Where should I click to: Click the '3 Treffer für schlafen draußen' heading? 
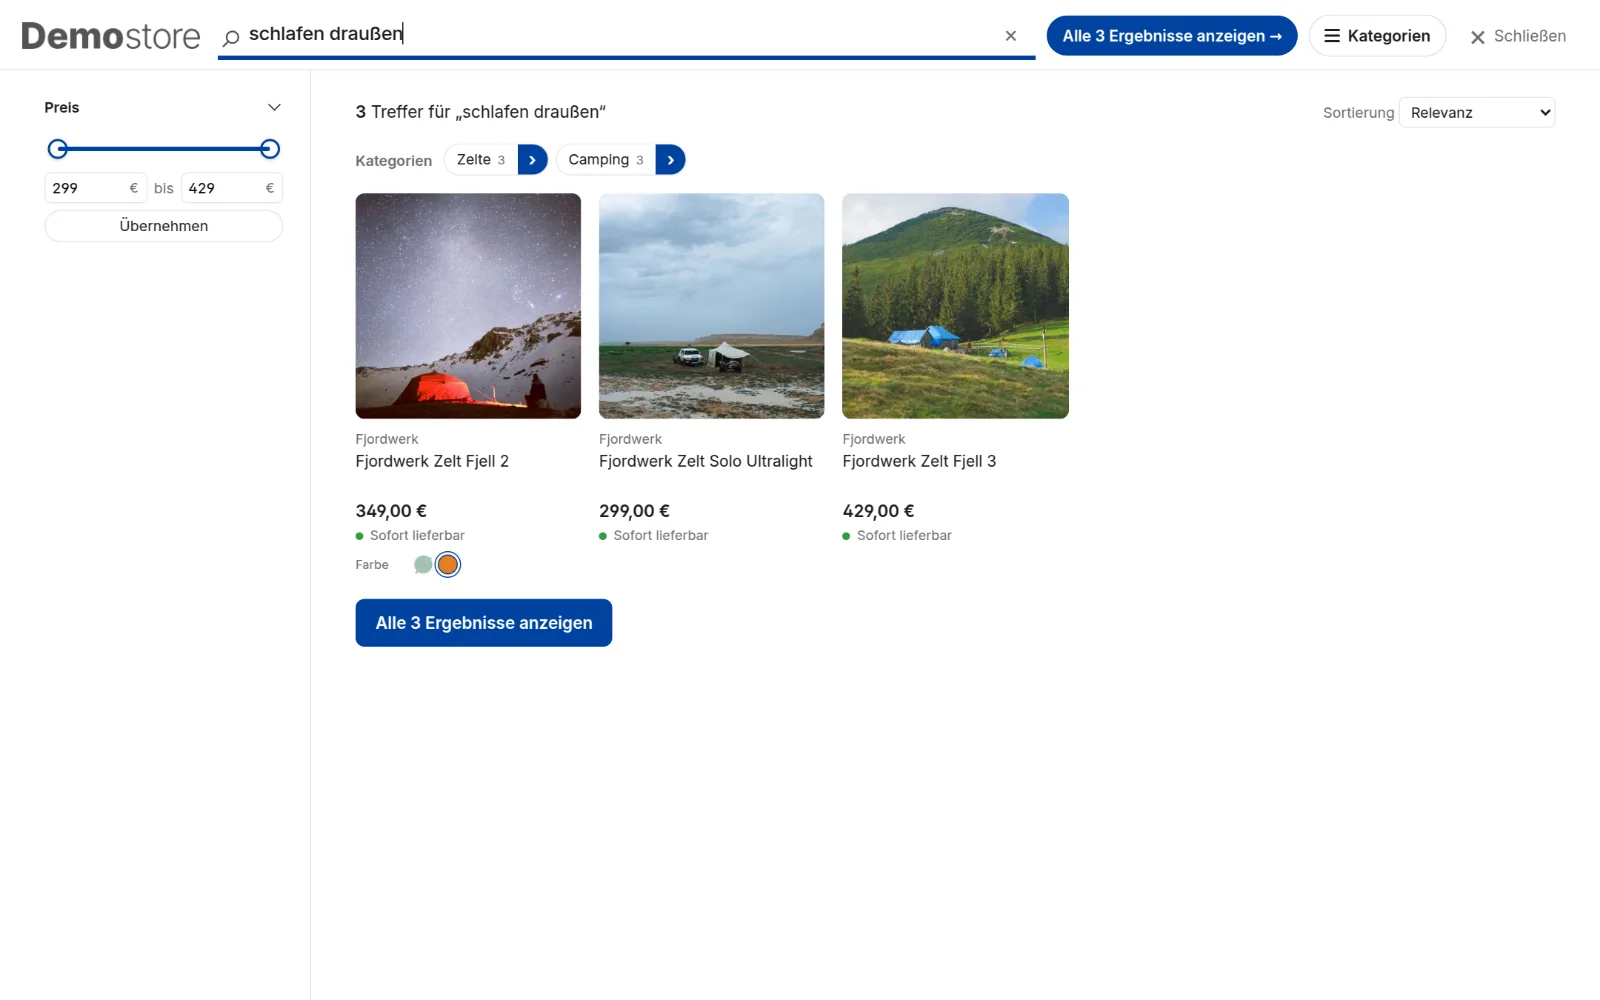click(x=481, y=112)
